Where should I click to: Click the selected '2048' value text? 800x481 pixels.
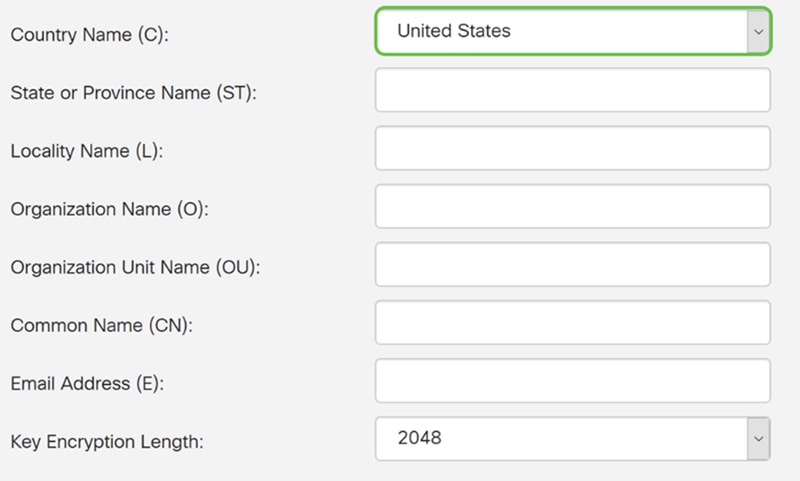click(419, 439)
